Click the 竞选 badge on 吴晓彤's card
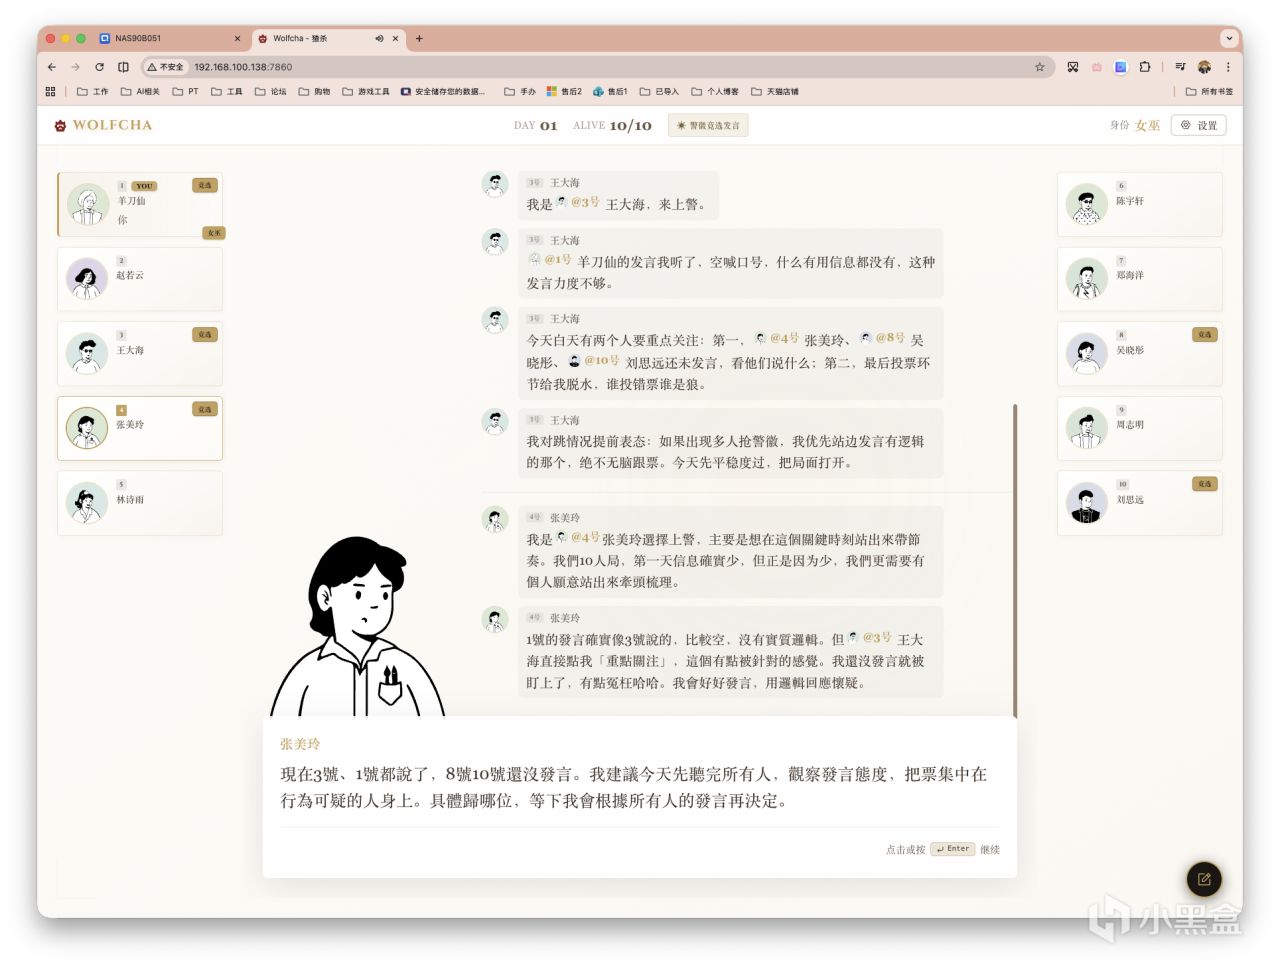The width and height of the screenshot is (1280, 967). coord(1204,335)
